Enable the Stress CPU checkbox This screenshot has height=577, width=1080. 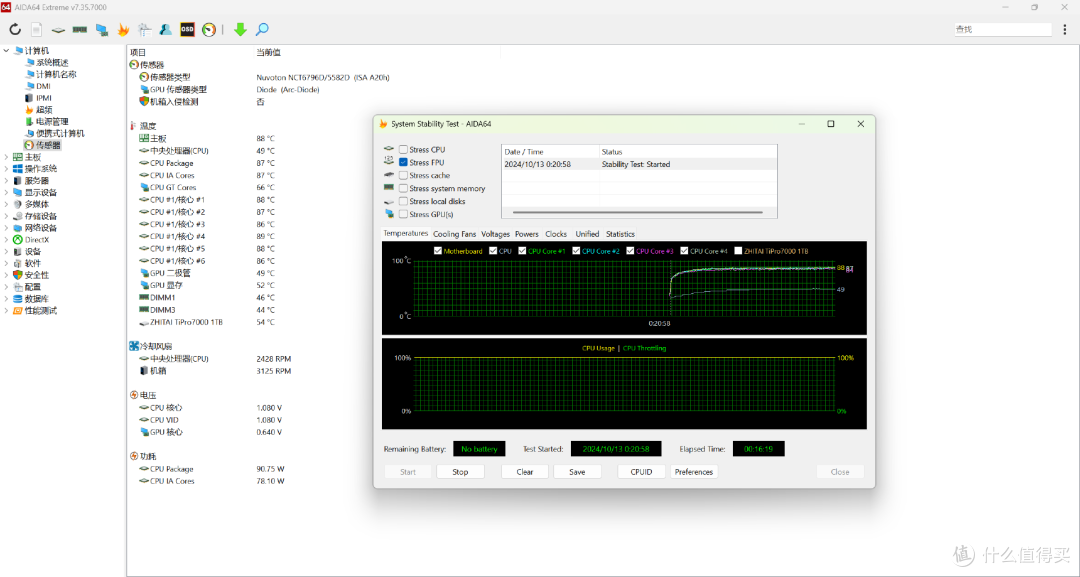pyautogui.click(x=404, y=149)
